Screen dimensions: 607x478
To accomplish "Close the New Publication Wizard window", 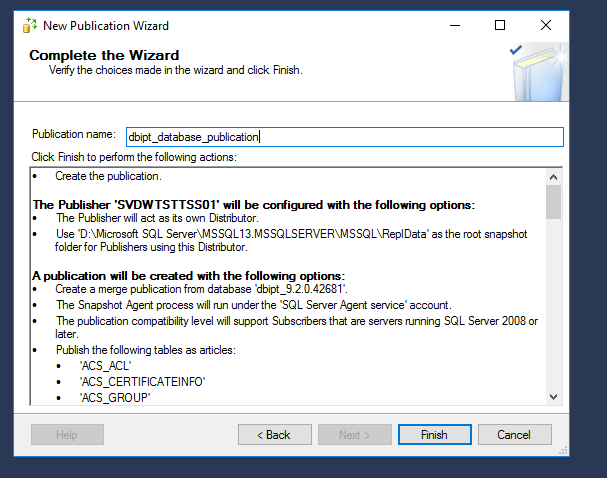I will coord(546,26).
